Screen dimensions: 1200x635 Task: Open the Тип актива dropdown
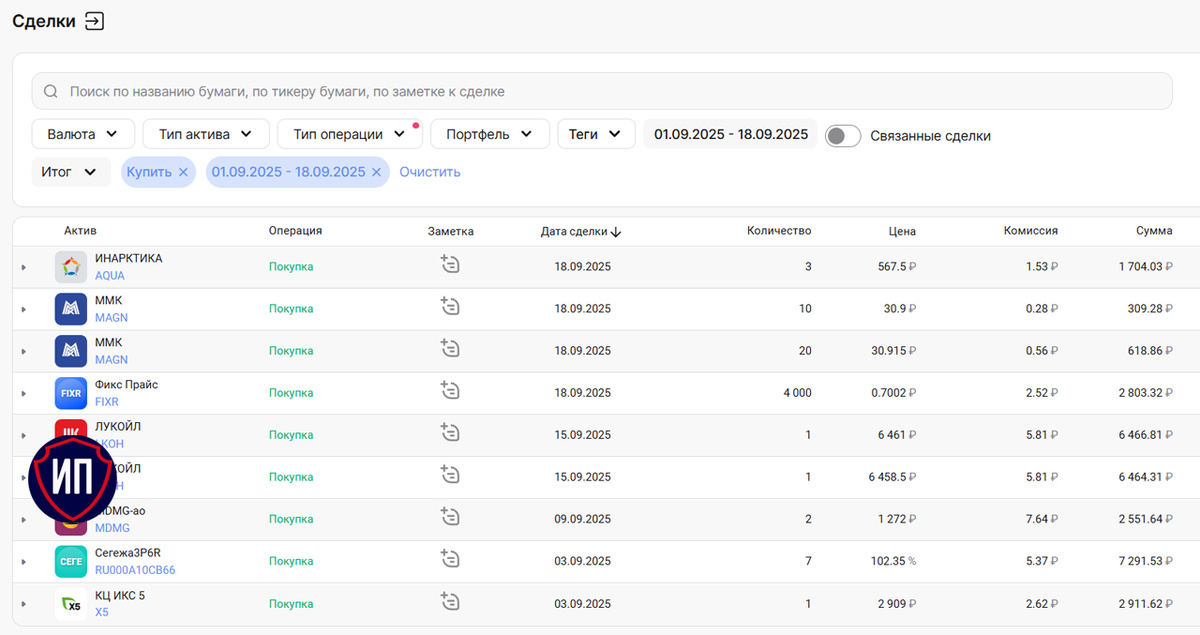(206, 134)
